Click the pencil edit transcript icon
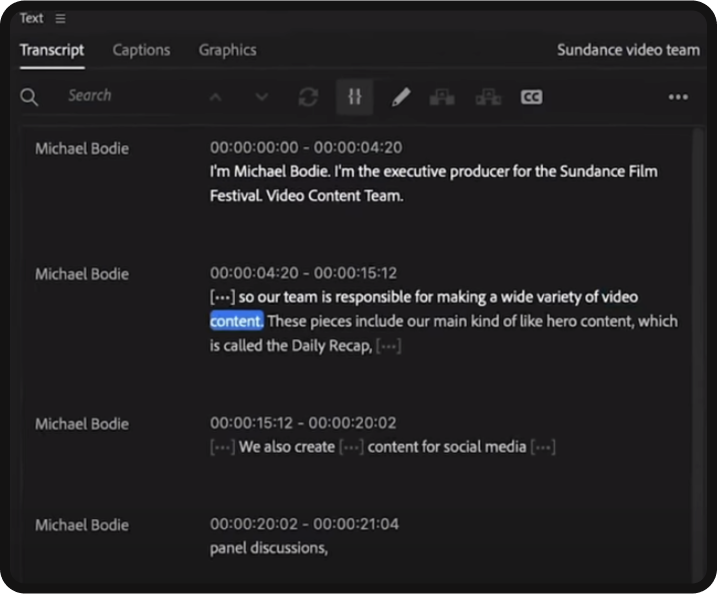This screenshot has height=594, width=717. click(x=400, y=97)
